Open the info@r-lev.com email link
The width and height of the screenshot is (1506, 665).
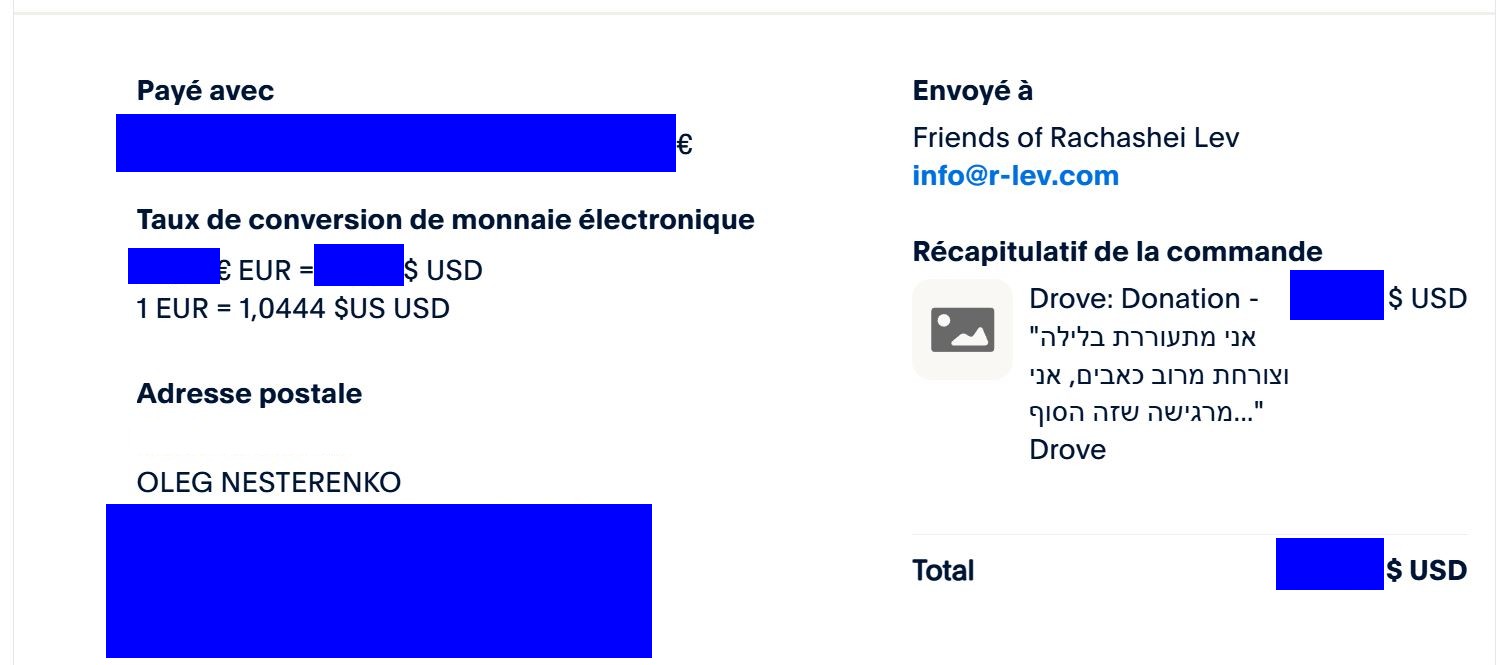(x=1015, y=176)
